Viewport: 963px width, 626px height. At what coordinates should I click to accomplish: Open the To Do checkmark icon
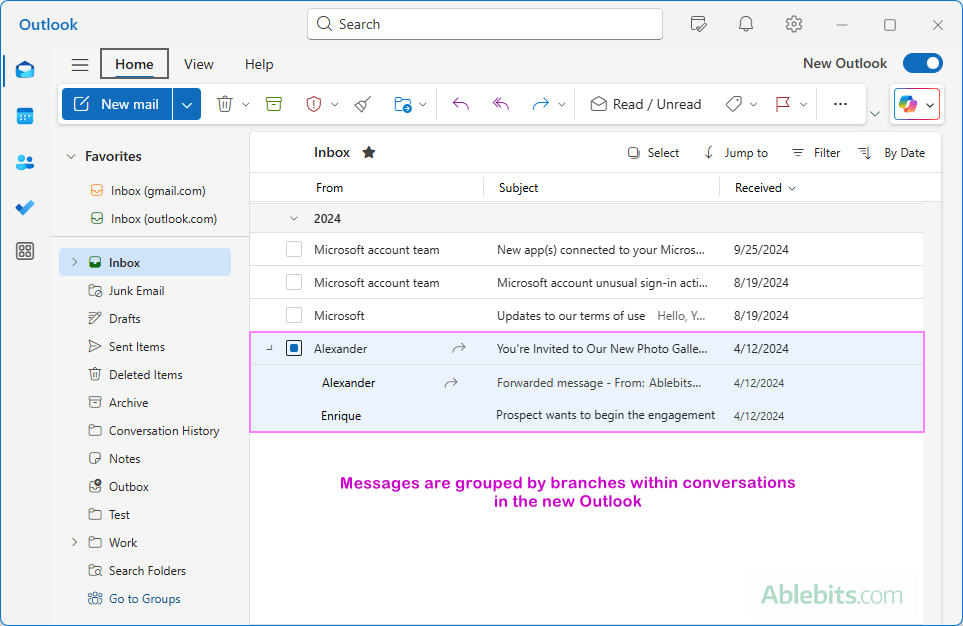coord(25,208)
